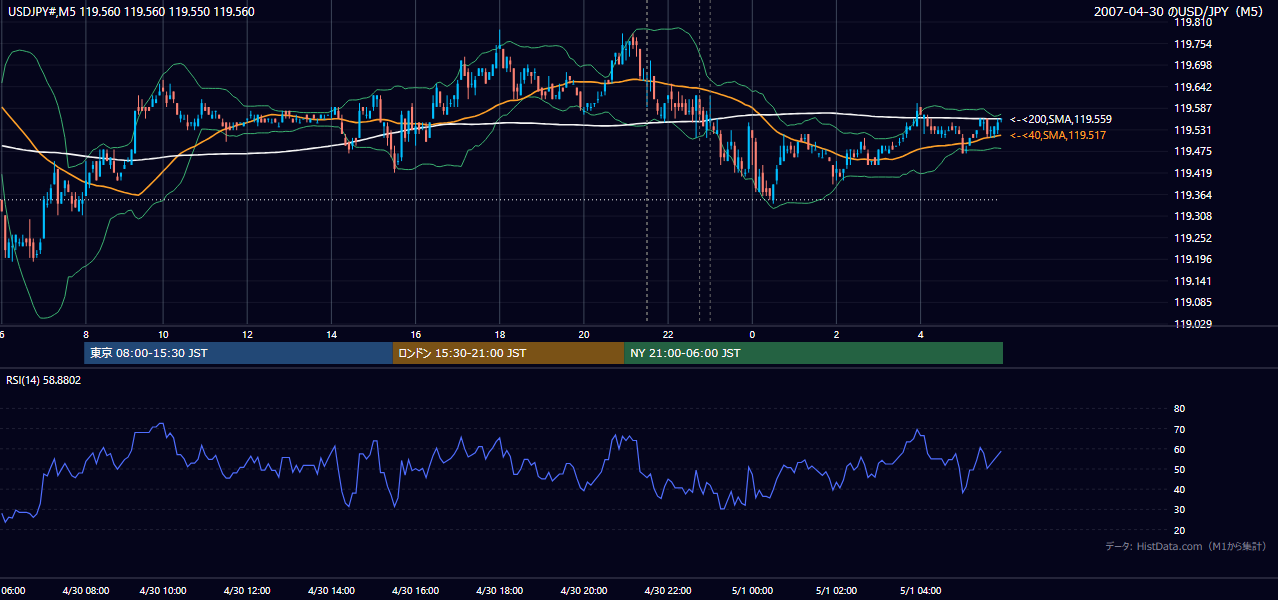Click RSI axis level 40
This screenshot has width=1278, height=600.
(x=1180, y=489)
